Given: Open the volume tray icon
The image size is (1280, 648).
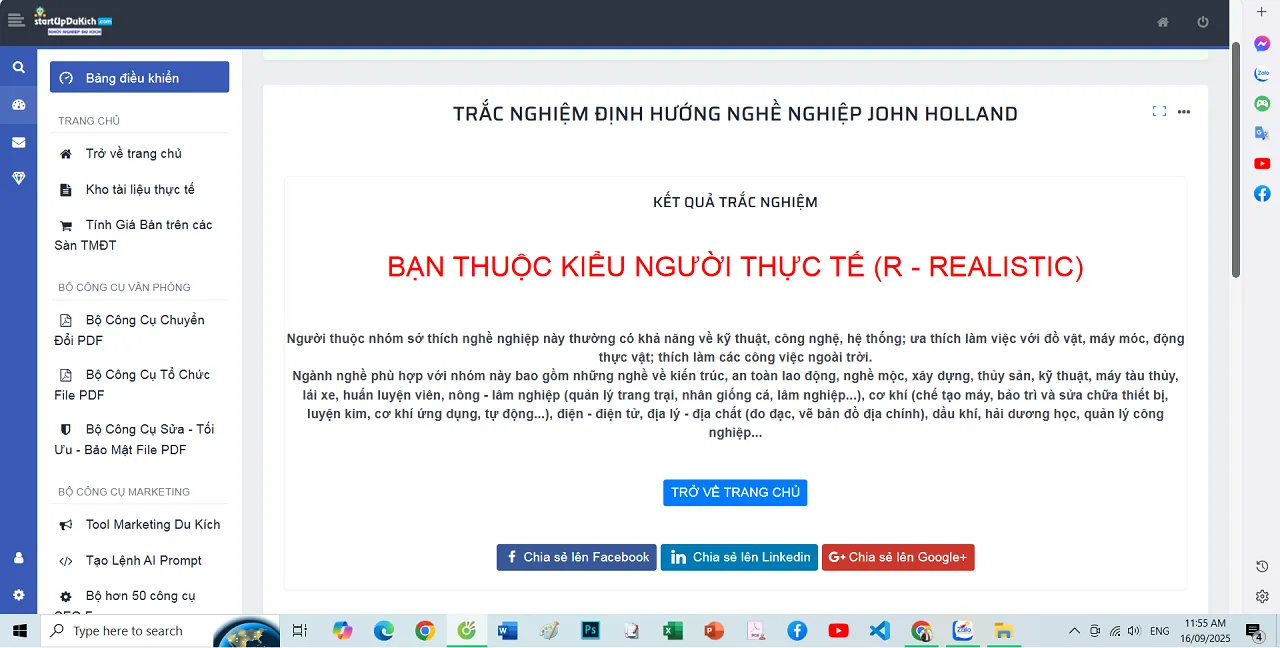Looking at the screenshot, I should (1134, 631).
